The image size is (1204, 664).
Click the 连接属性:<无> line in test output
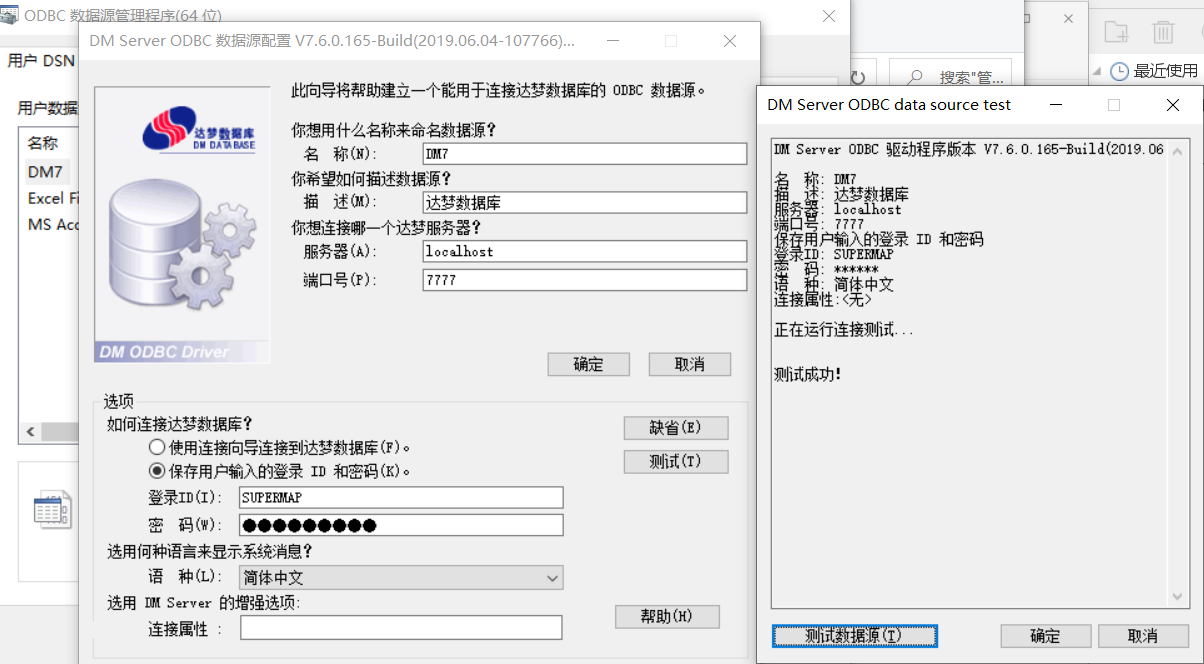(823, 300)
